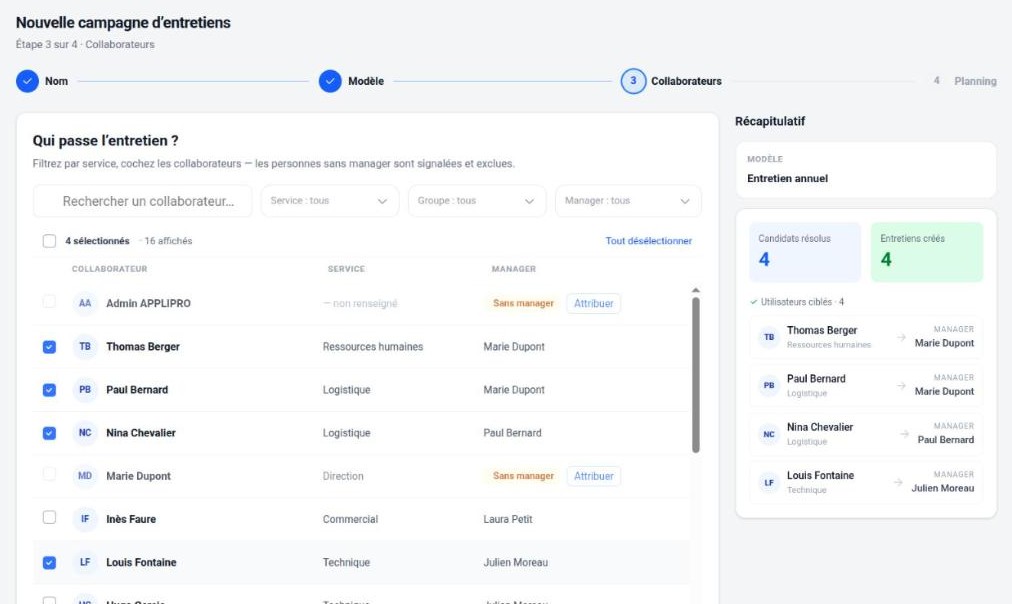Uncheck Nina Chevalier's checkbox
Screen dimensions: 1012x604
(49, 433)
